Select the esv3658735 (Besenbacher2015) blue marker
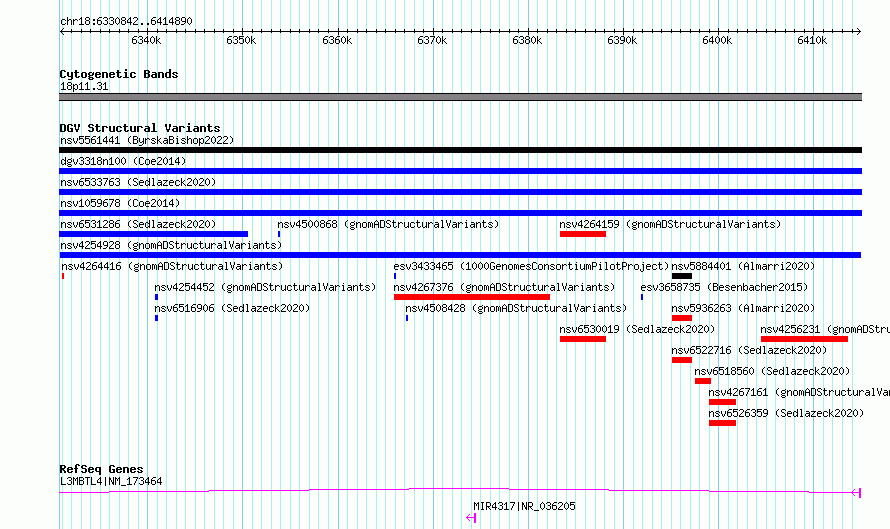 click(x=642, y=297)
